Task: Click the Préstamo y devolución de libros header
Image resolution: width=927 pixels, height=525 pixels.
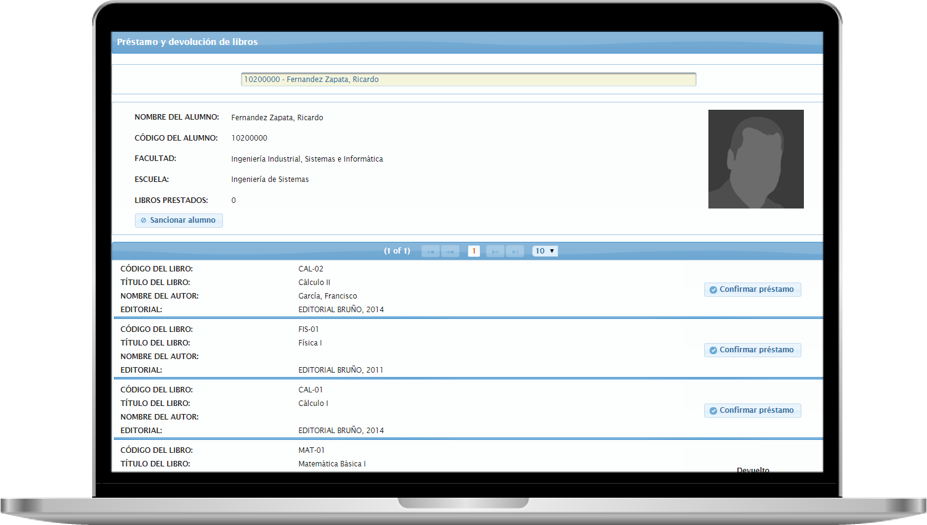Action: point(187,42)
